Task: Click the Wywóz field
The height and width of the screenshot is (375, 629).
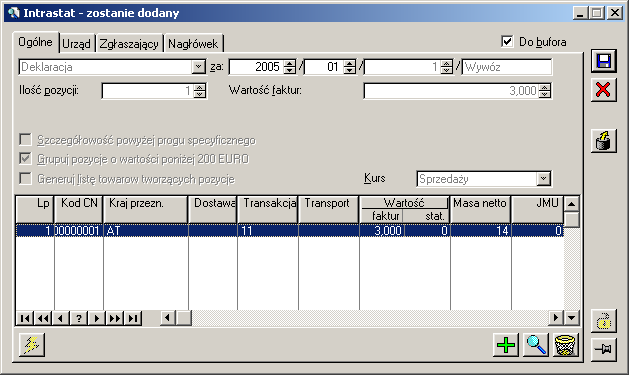Action: point(507,67)
